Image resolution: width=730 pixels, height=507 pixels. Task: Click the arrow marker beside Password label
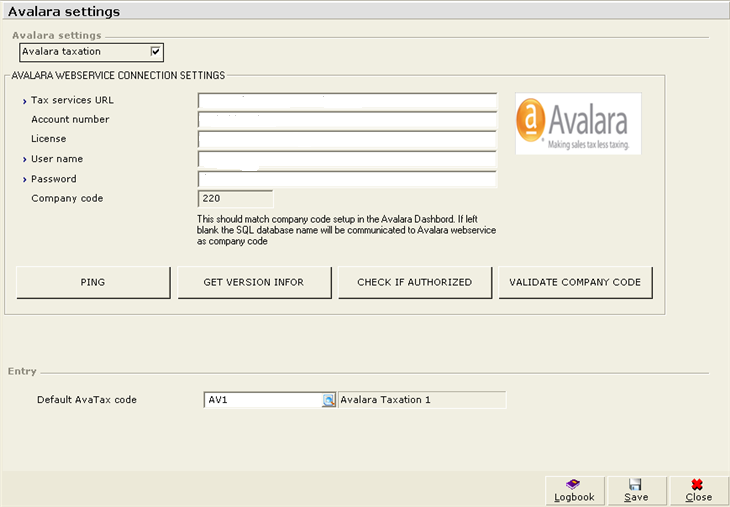[x=23, y=179]
